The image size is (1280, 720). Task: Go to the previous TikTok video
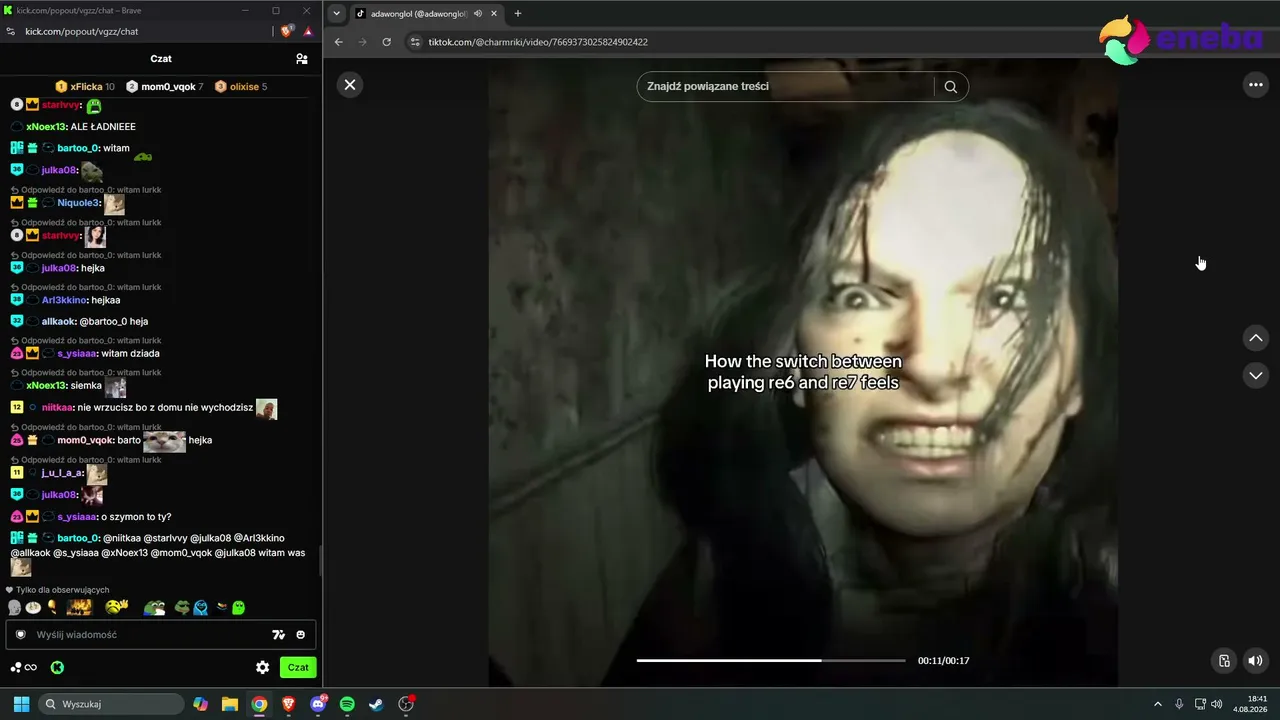click(1256, 338)
